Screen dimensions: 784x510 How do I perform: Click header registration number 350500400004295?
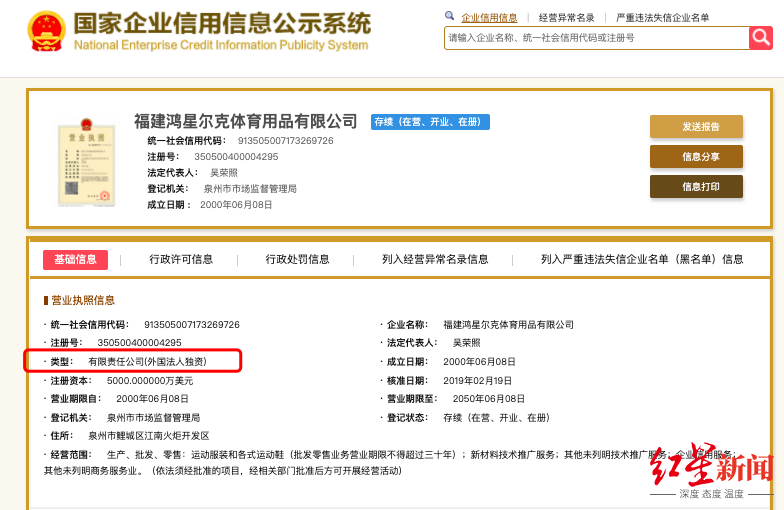click(x=236, y=157)
